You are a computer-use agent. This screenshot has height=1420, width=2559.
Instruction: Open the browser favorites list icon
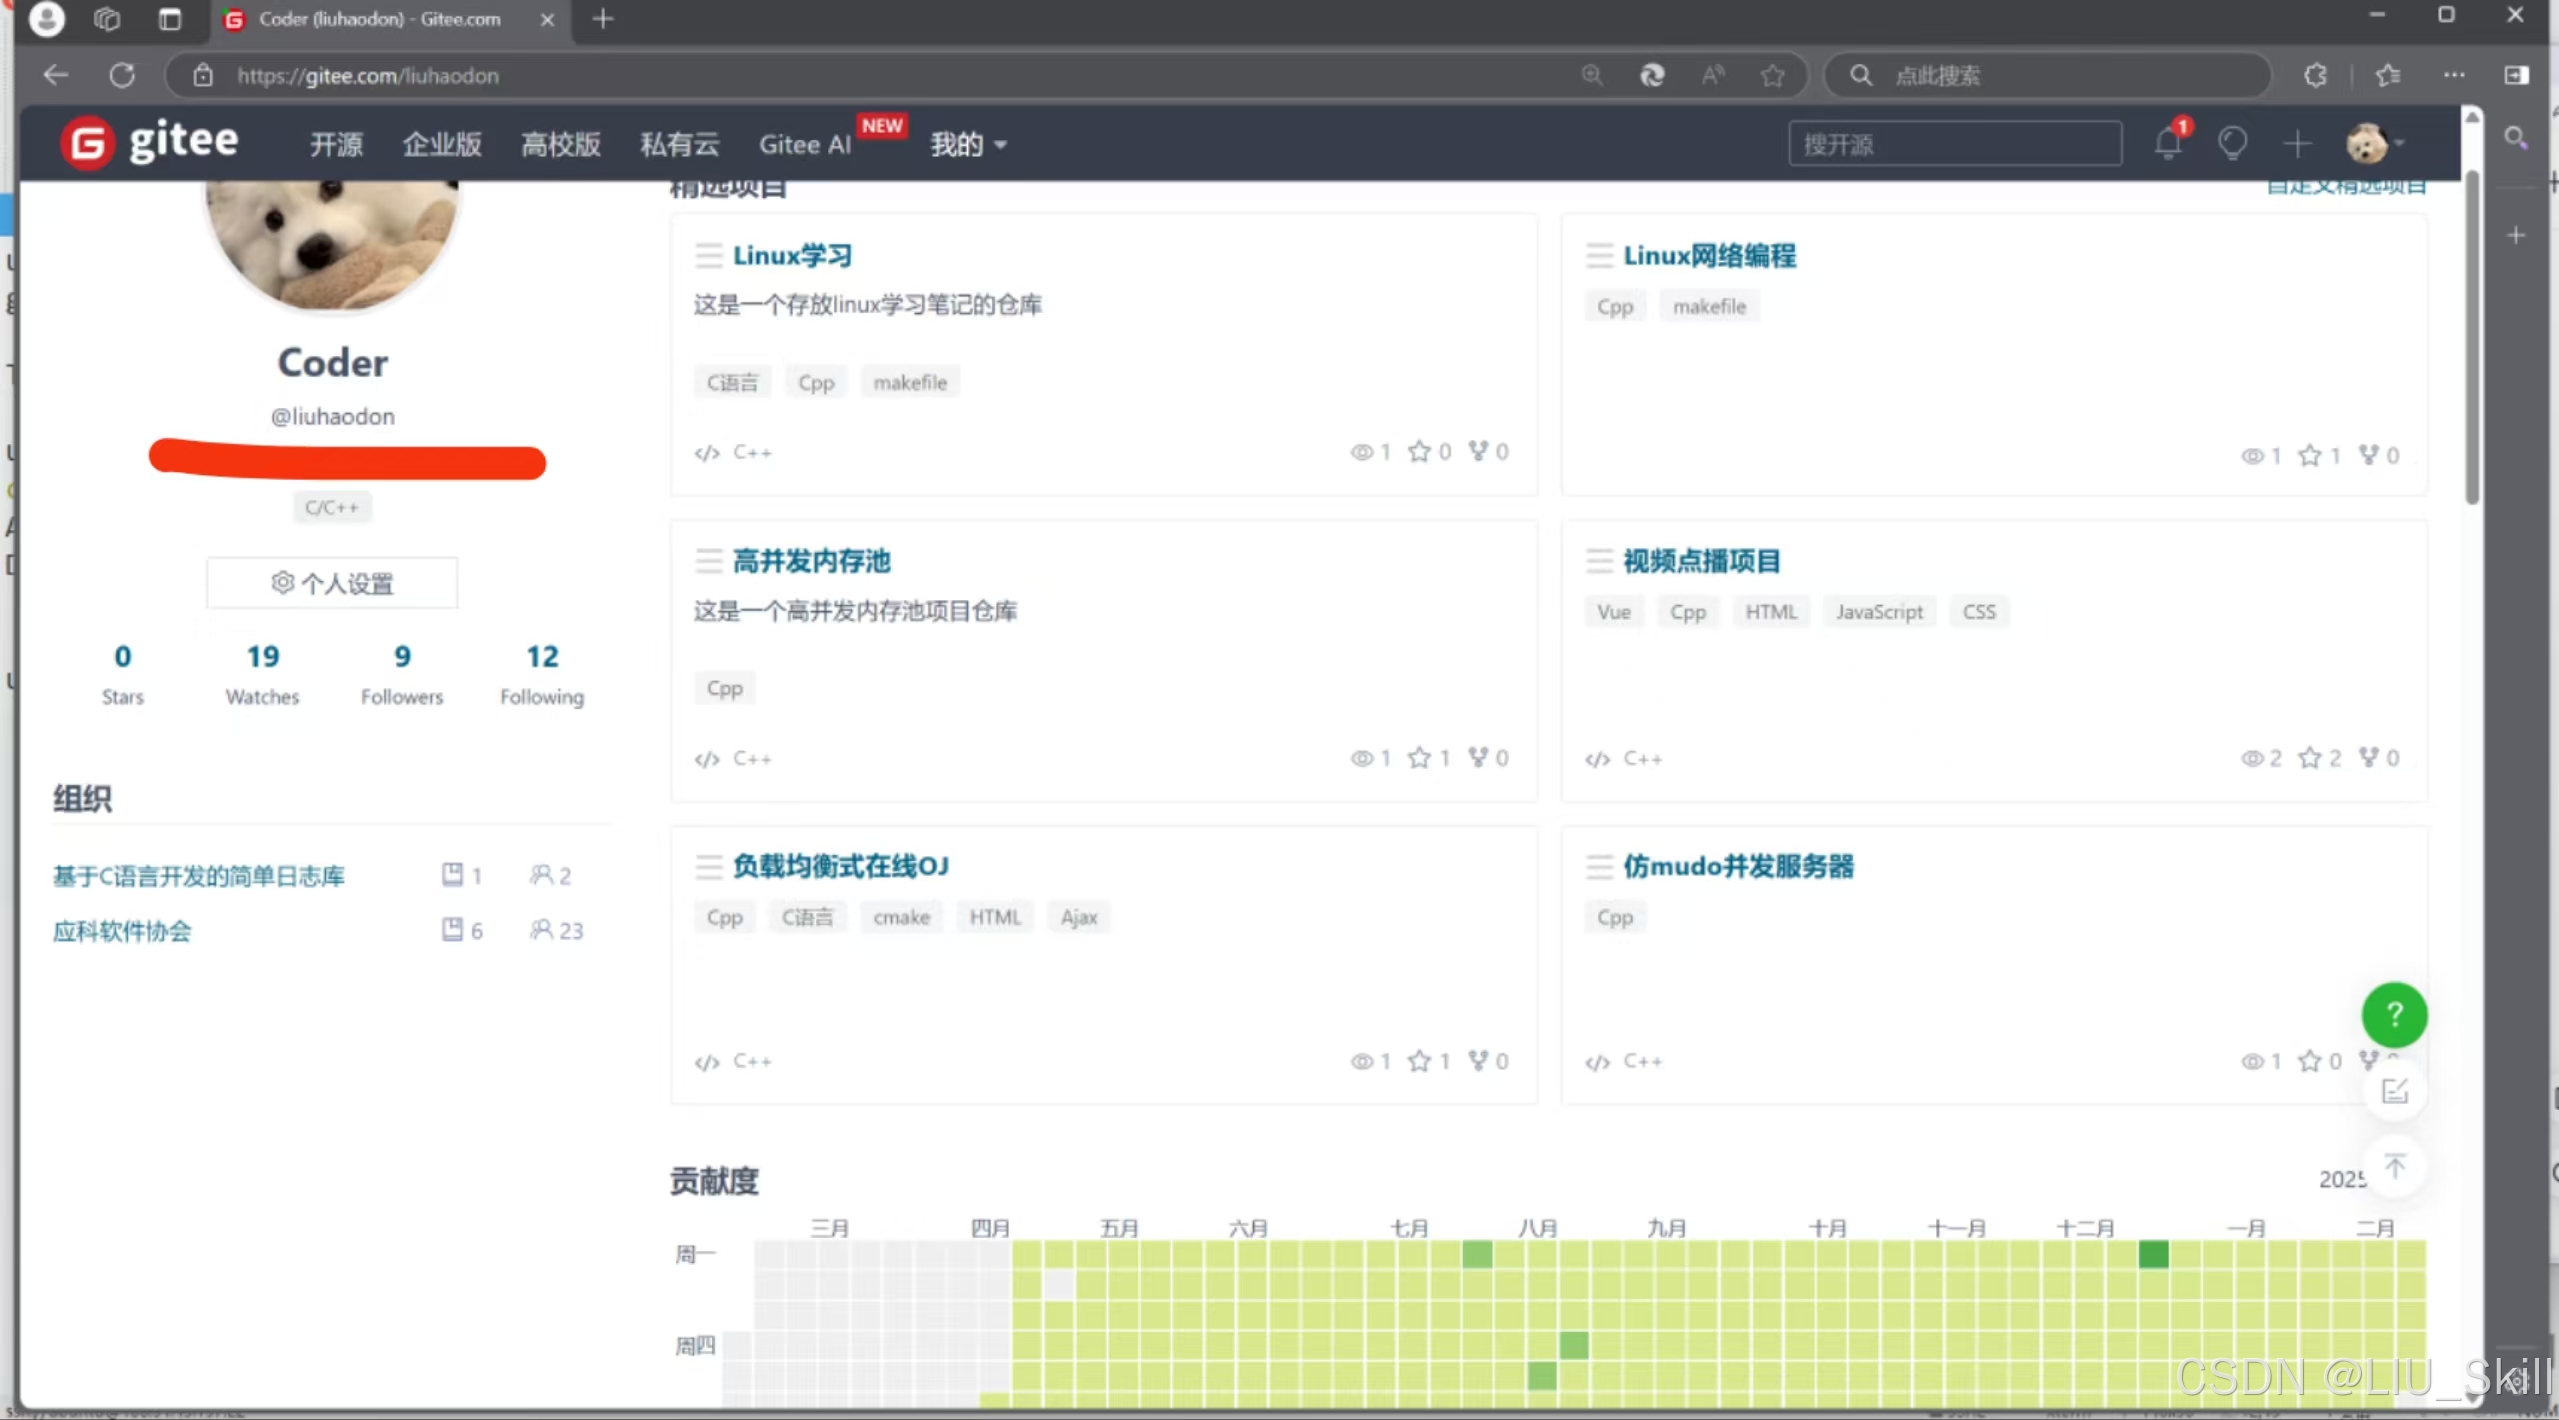point(2387,75)
